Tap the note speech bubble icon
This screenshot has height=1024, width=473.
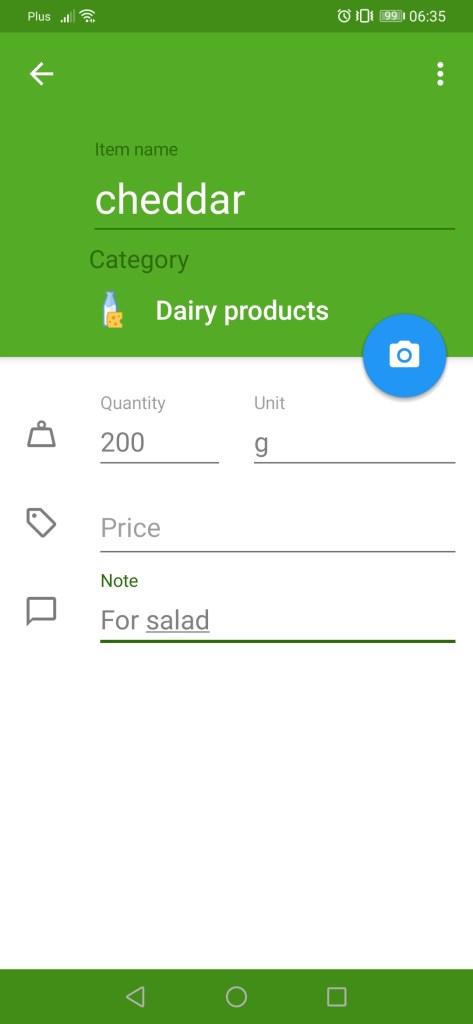pyautogui.click(x=41, y=611)
